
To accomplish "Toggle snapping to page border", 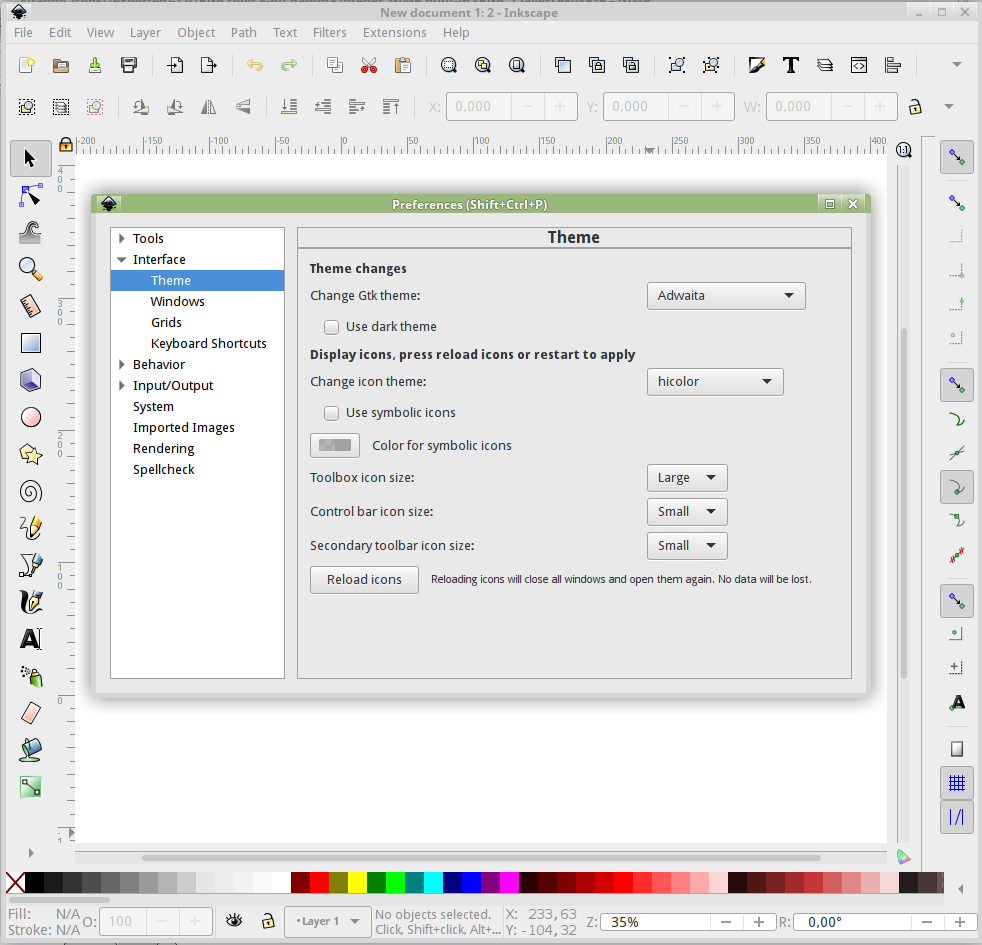I will coord(956,749).
